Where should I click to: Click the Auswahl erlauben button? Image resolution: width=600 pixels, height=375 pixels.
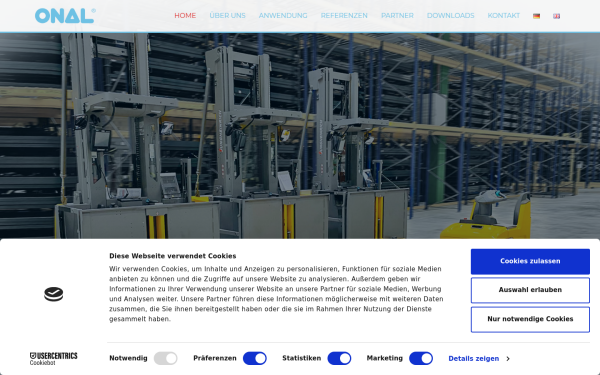click(530, 290)
